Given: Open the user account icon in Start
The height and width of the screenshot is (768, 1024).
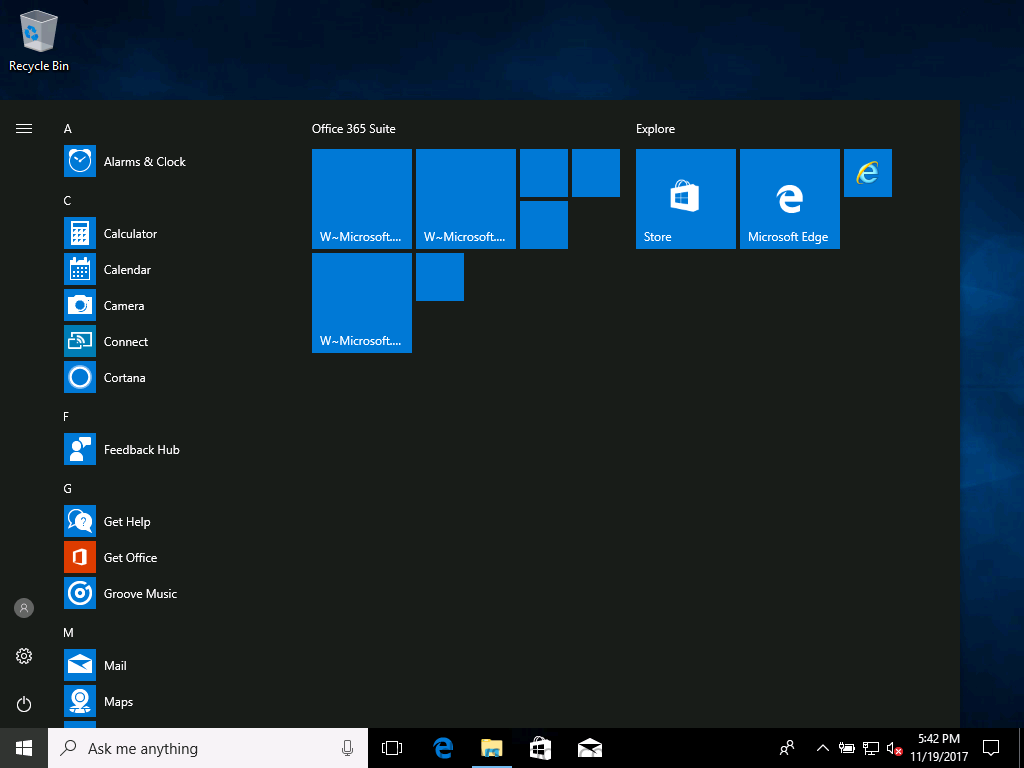Looking at the screenshot, I should (24, 608).
